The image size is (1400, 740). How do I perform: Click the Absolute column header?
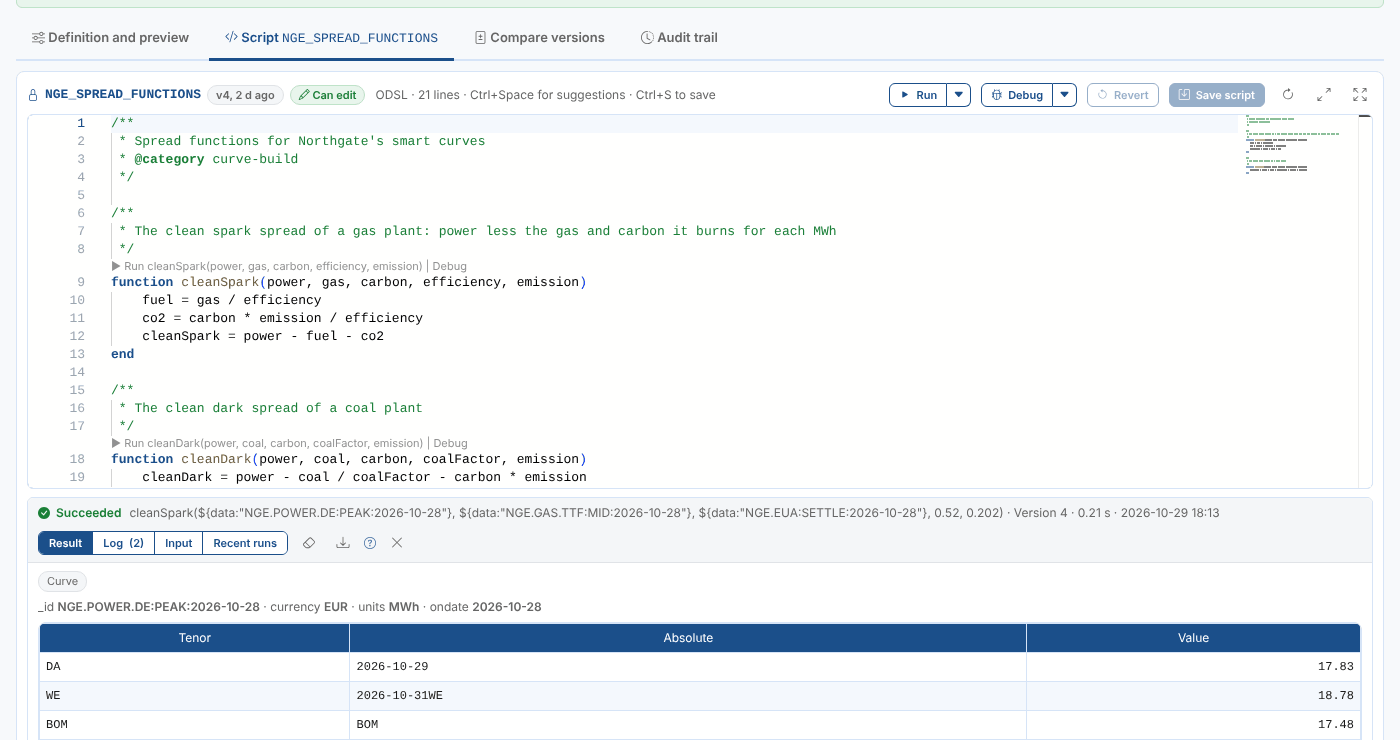[x=688, y=638]
